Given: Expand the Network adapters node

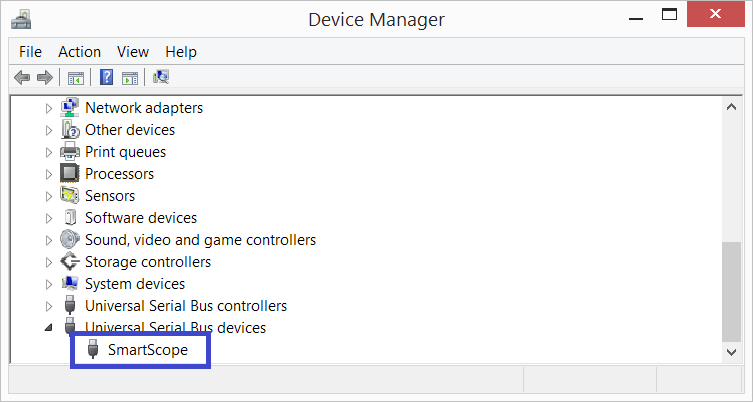Looking at the screenshot, I should 49,108.
